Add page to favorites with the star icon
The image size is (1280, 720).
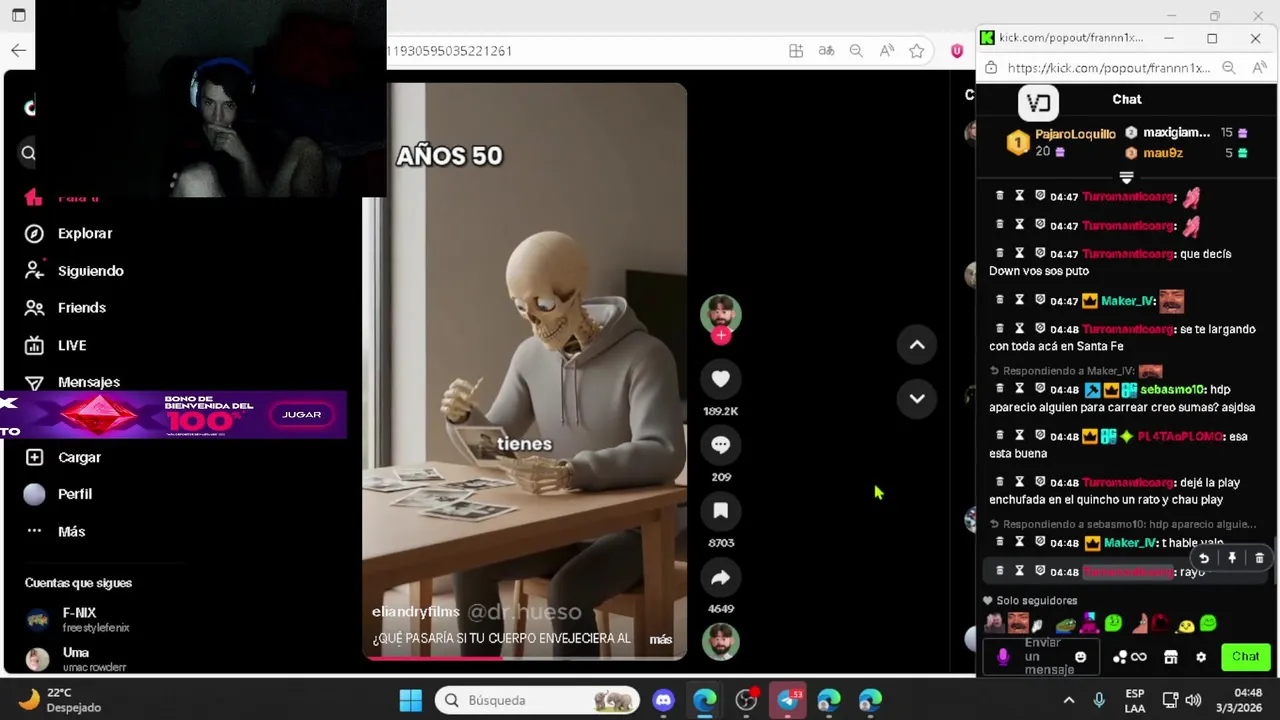point(916,51)
